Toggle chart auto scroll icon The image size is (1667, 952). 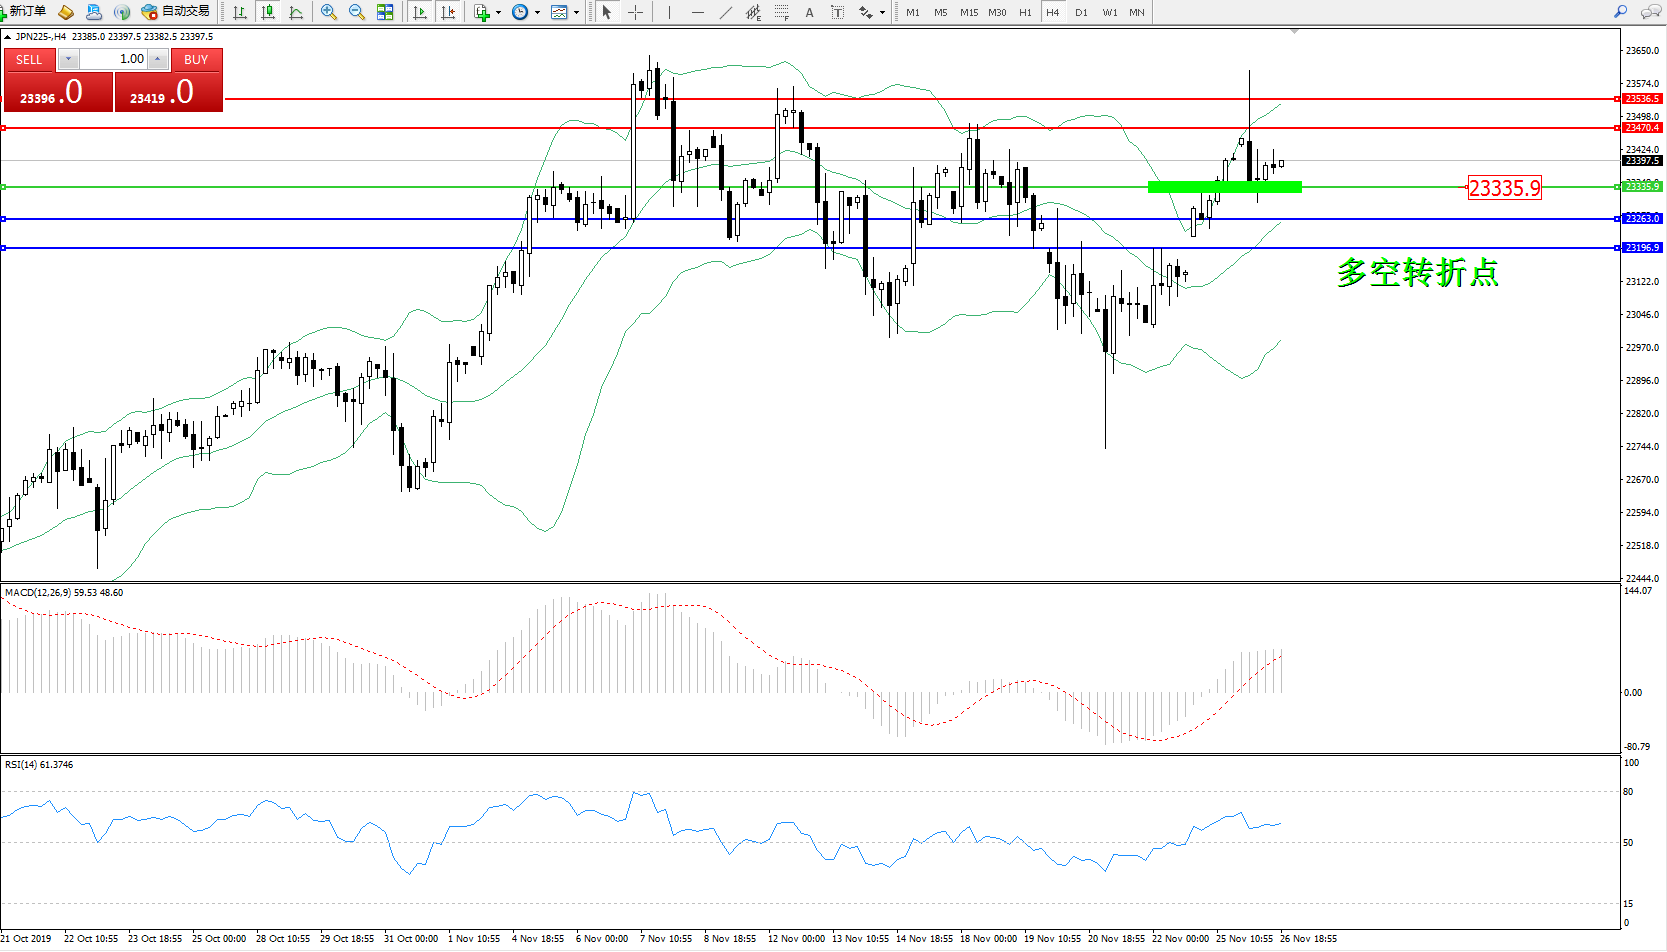(420, 12)
